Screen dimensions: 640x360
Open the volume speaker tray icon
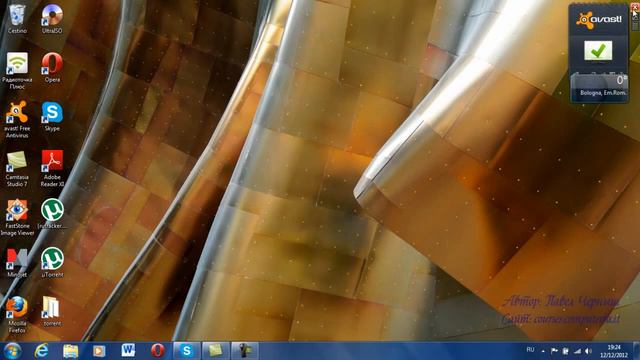click(x=588, y=351)
